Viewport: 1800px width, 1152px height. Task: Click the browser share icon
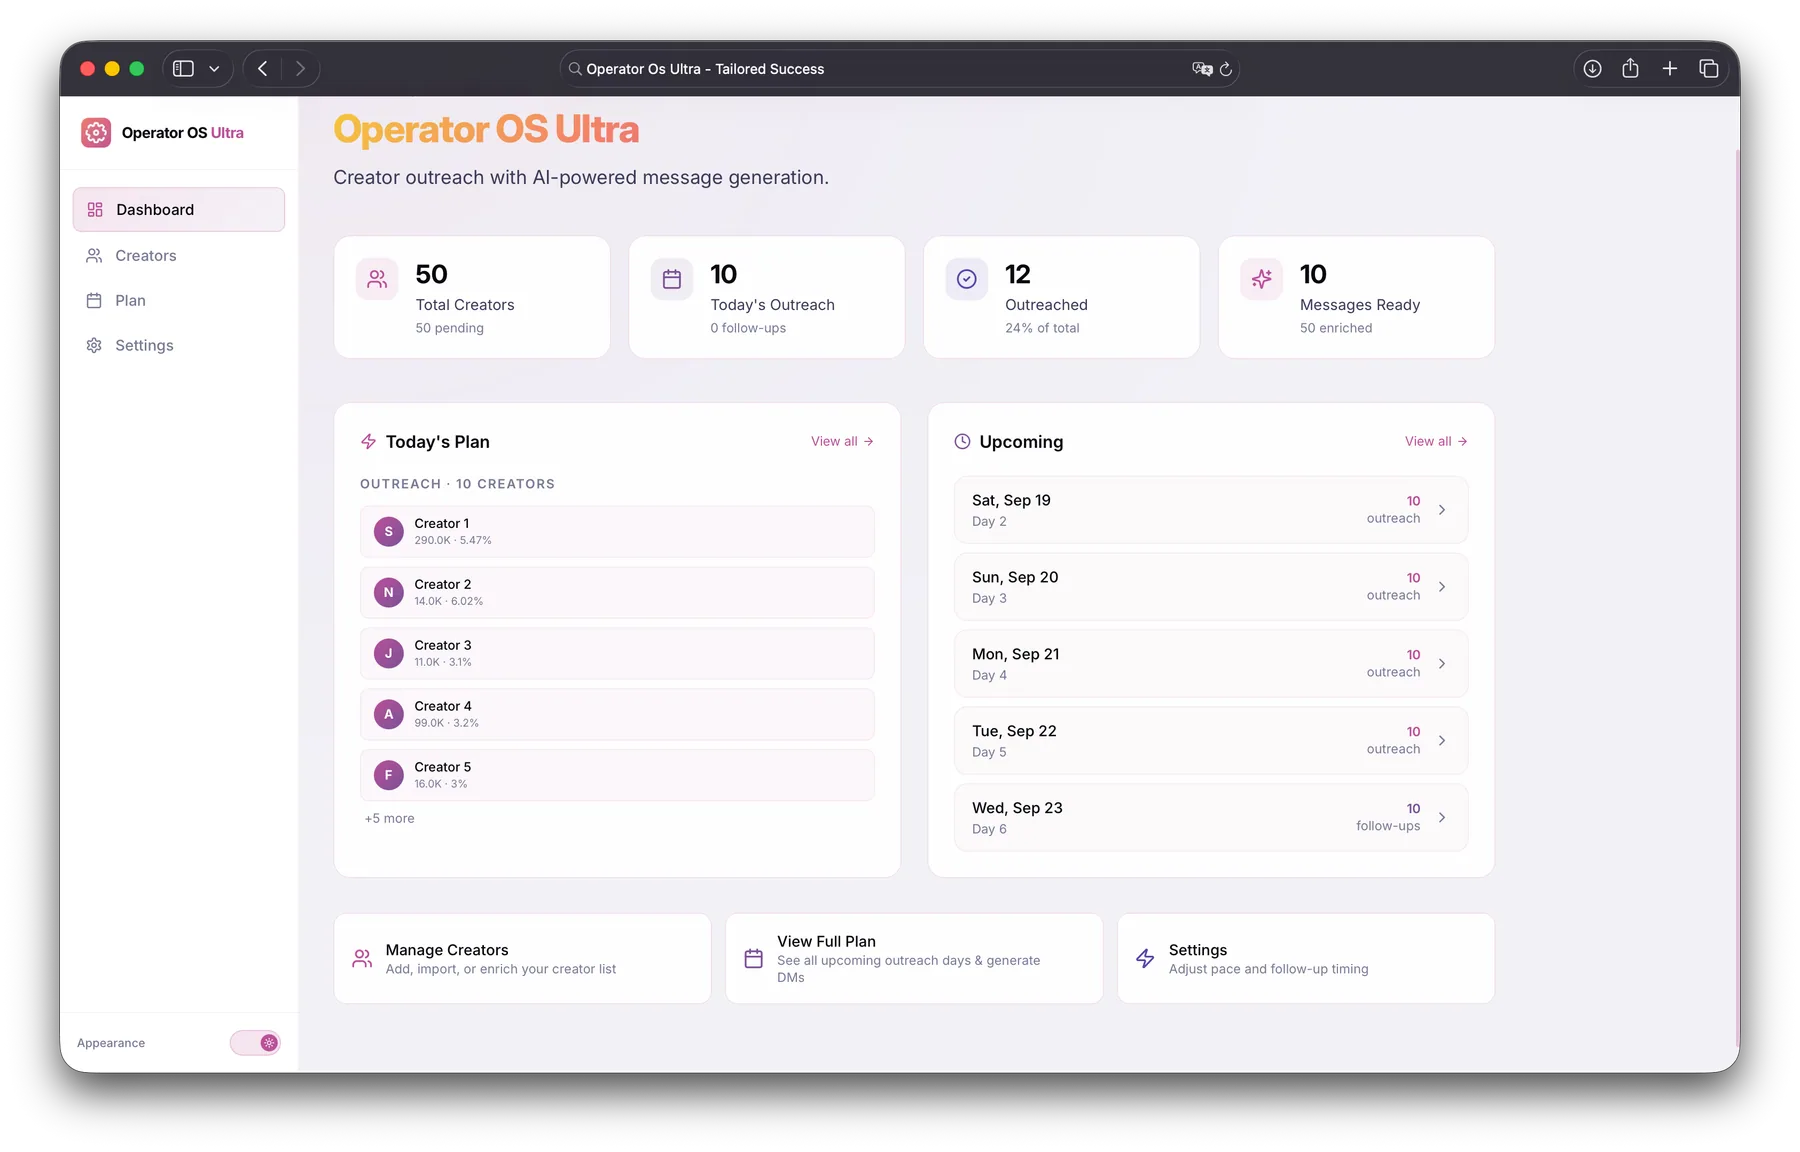click(x=1631, y=68)
